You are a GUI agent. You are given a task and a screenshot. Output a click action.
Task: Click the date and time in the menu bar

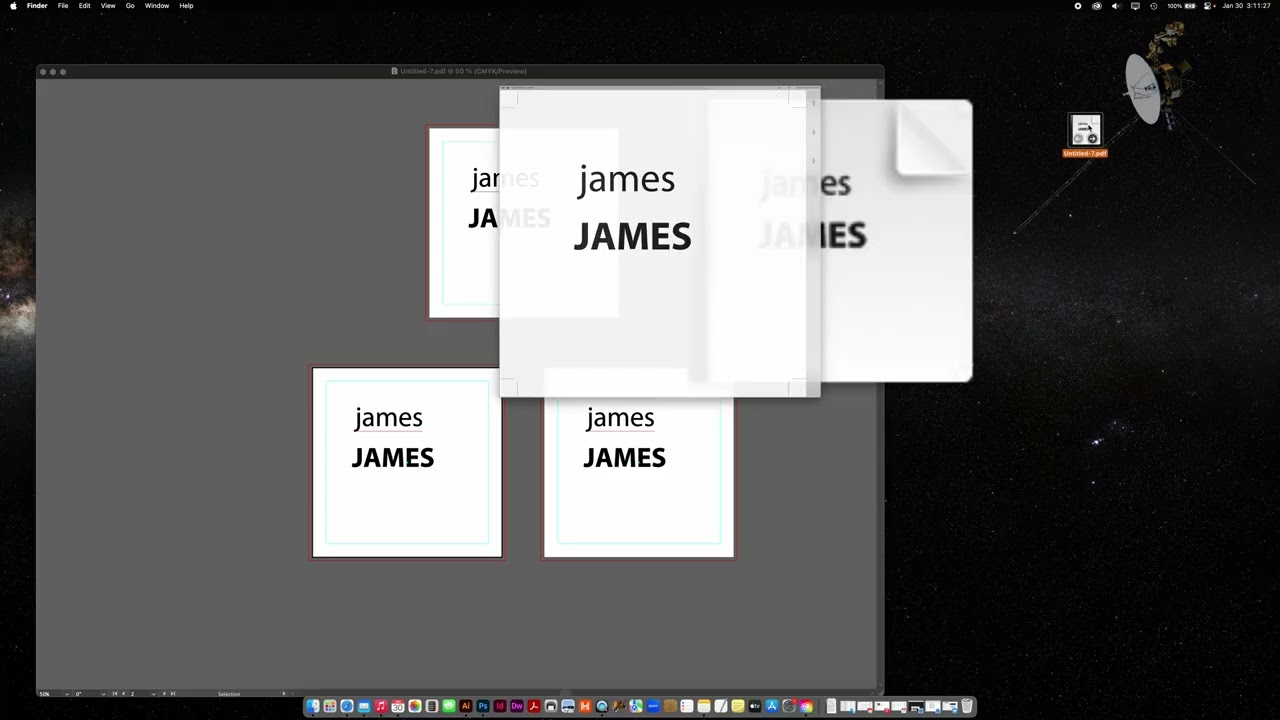click(1246, 6)
